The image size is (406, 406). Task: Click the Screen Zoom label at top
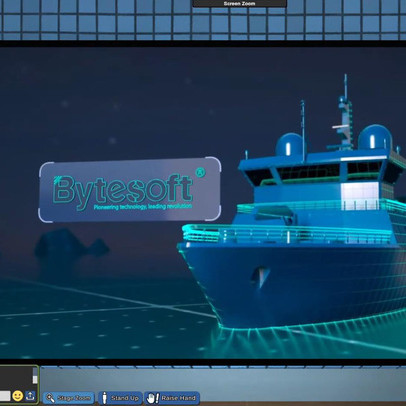coord(239,3)
